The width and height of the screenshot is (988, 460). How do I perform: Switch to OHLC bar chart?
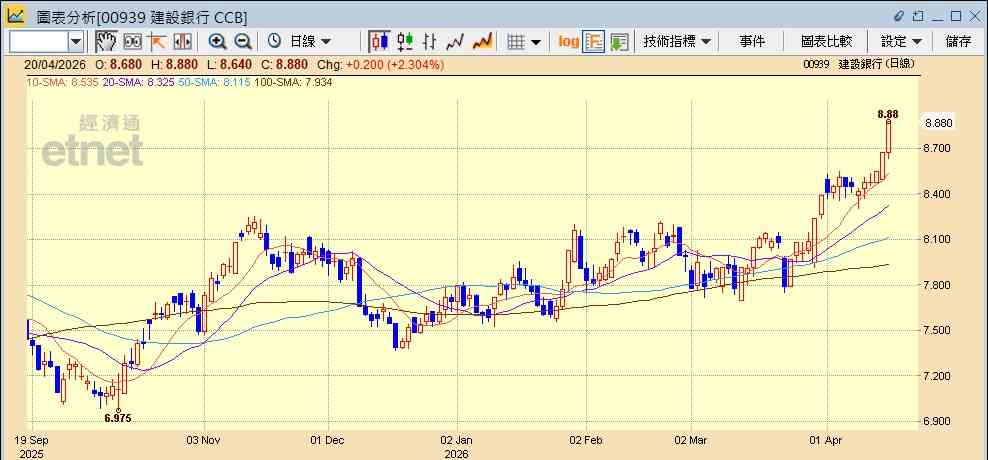(x=430, y=42)
